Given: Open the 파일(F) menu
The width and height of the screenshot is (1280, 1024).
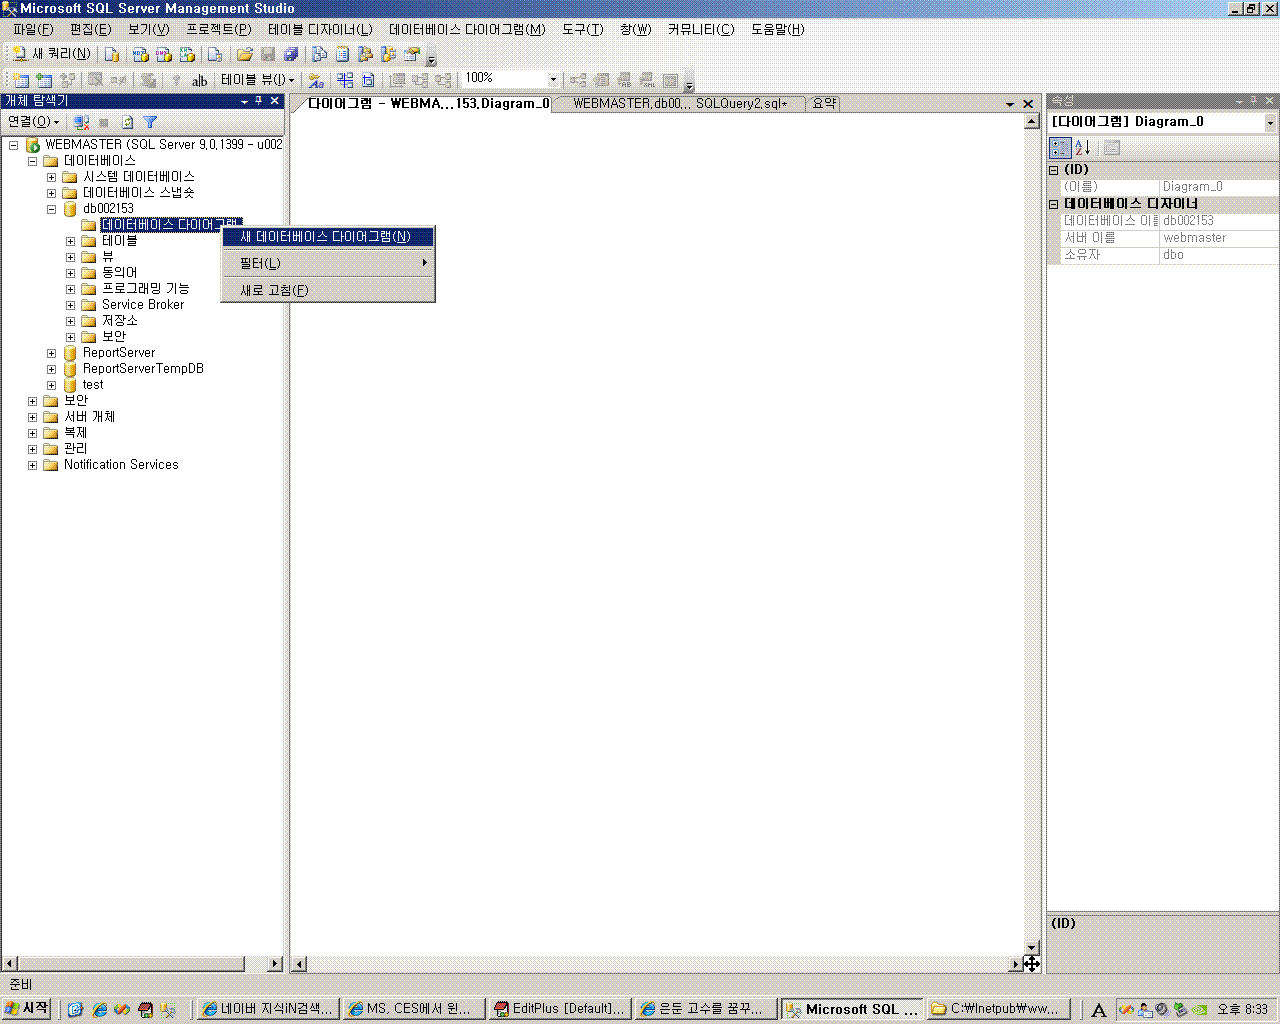Looking at the screenshot, I should 33,29.
